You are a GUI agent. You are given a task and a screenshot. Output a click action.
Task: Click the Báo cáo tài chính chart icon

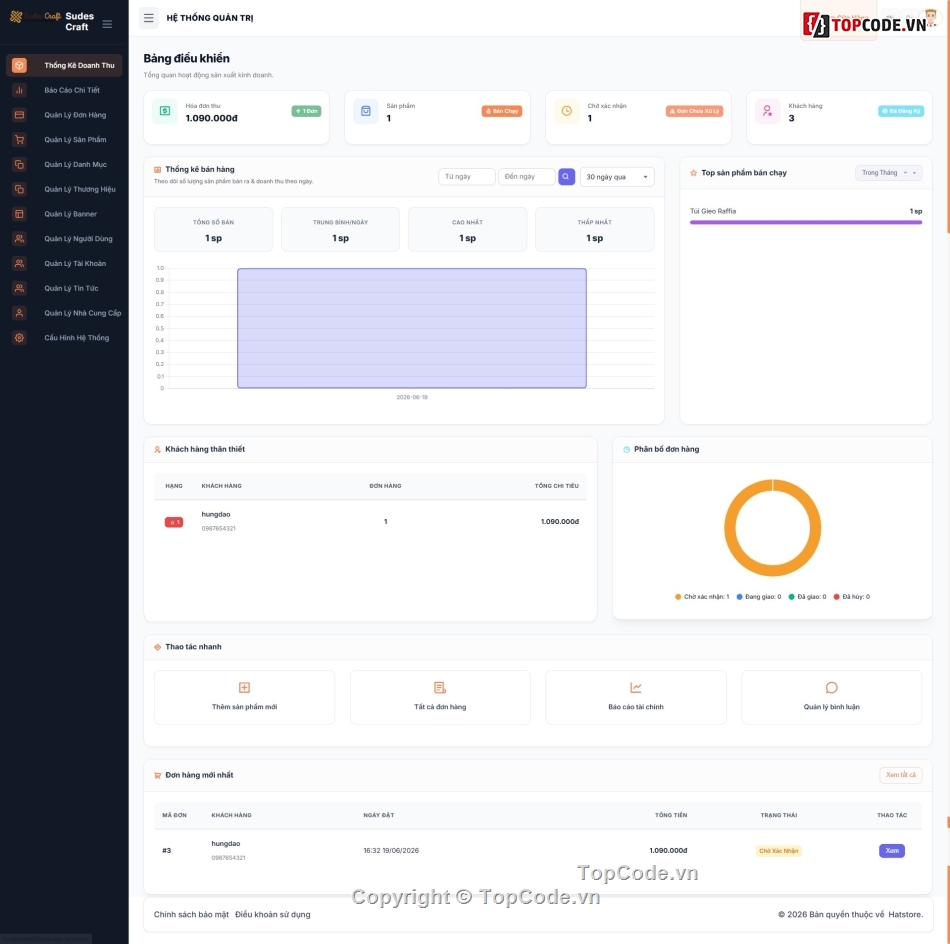click(x=636, y=688)
